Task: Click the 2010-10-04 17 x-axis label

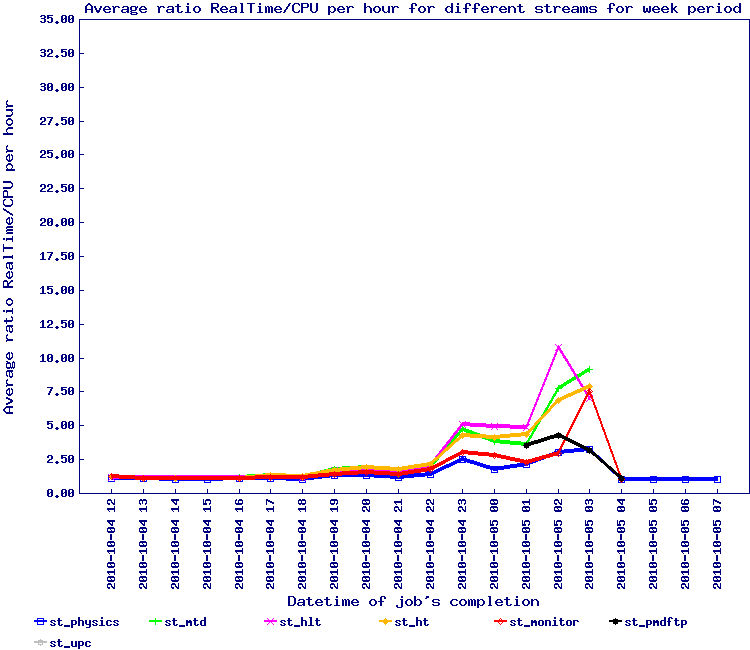Action: click(271, 544)
